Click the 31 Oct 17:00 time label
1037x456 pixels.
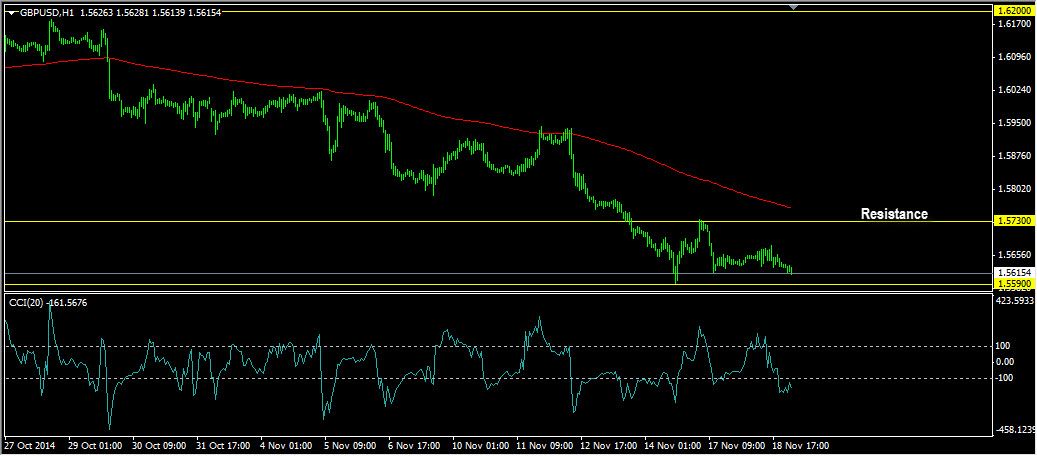coord(224,445)
